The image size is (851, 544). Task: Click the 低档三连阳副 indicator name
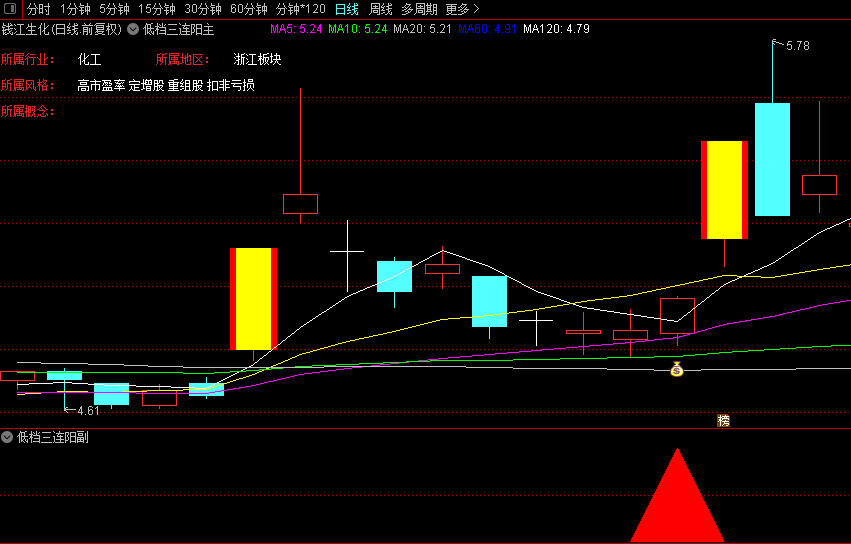53,437
